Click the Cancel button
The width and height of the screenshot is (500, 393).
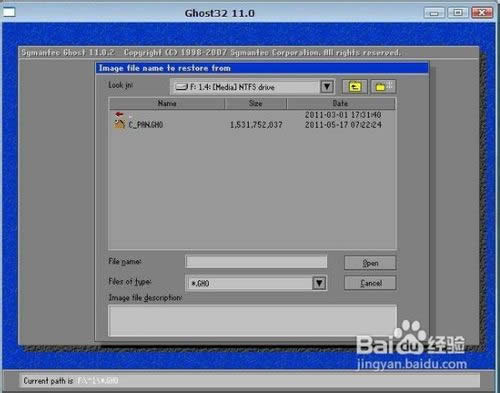click(370, 283)
